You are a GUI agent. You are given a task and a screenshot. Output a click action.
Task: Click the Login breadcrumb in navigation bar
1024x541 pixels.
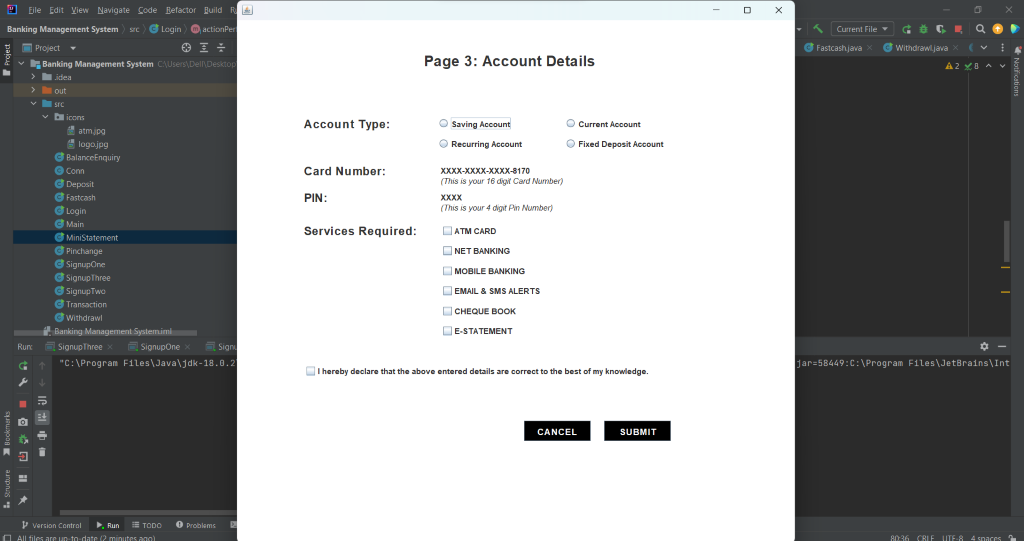[165, 29]
